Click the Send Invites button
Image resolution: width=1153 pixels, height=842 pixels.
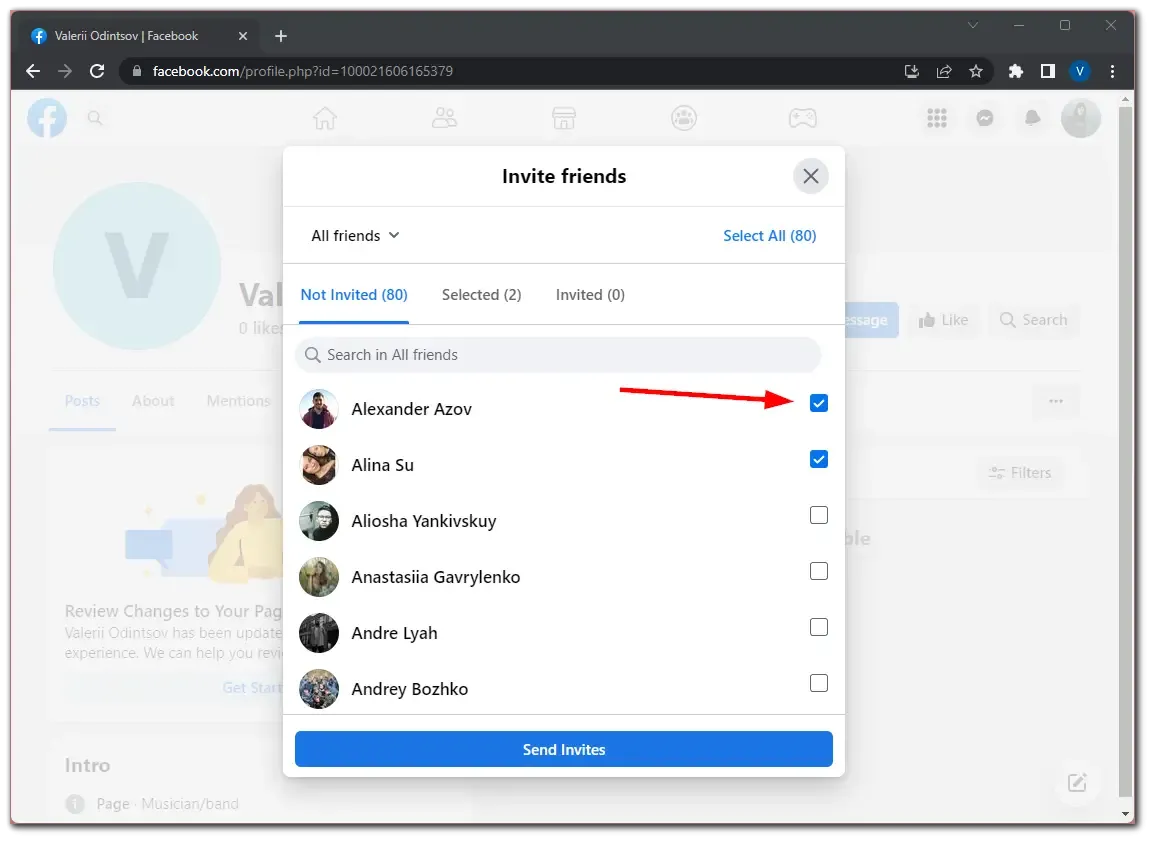coord(563,749)
